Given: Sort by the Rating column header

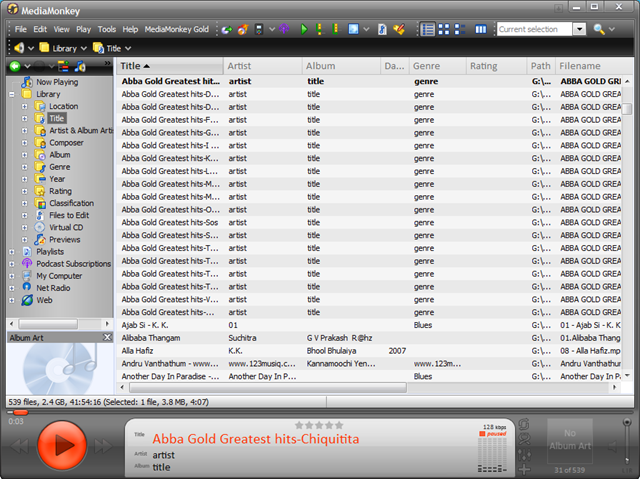Looking at the screenshot, I should (496, 66).
